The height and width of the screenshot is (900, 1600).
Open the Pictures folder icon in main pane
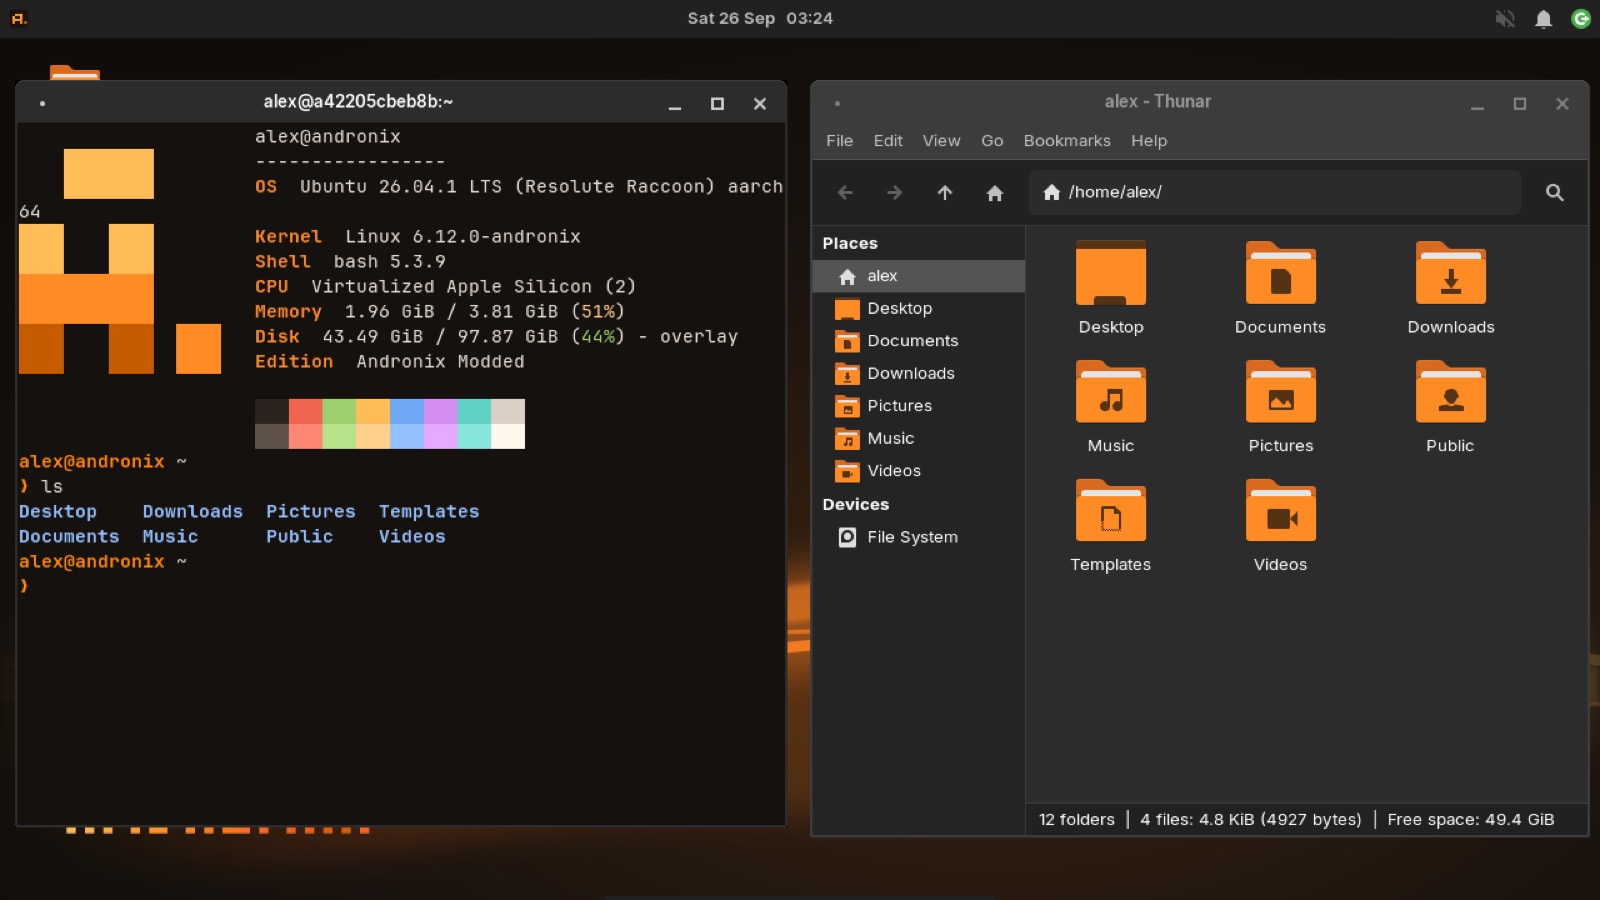coord(1280,392)
